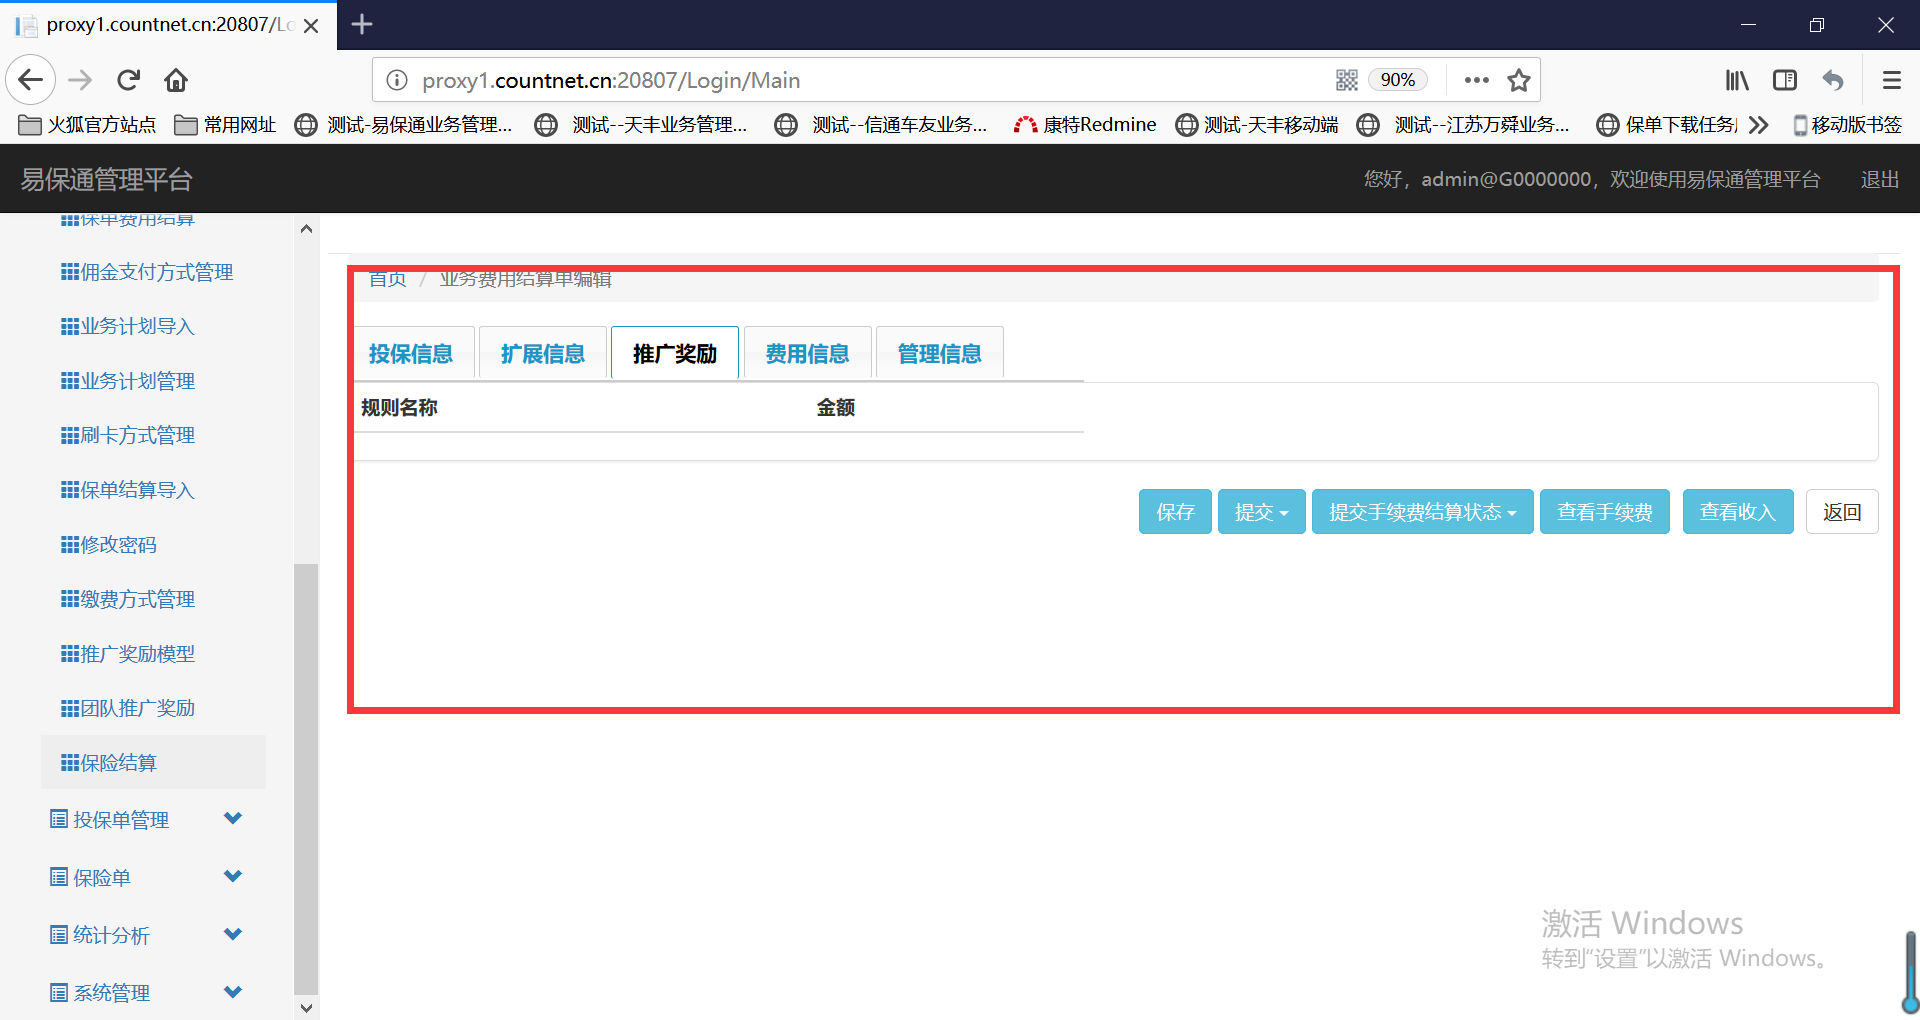The height and width of the screenshot is (1020, 1920).
Task: Open 保单结算导入 in sidebar
Action: pos(128,490)
